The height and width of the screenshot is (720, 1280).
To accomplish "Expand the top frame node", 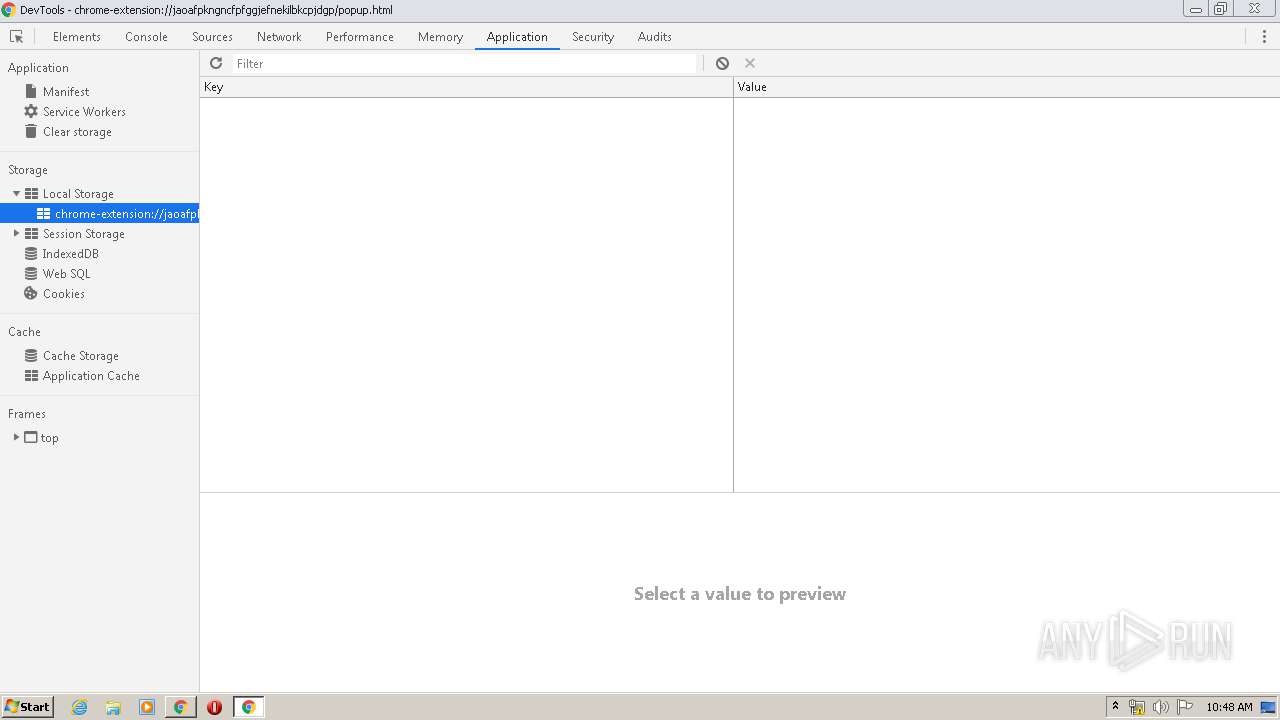I will tap(16, 437).
